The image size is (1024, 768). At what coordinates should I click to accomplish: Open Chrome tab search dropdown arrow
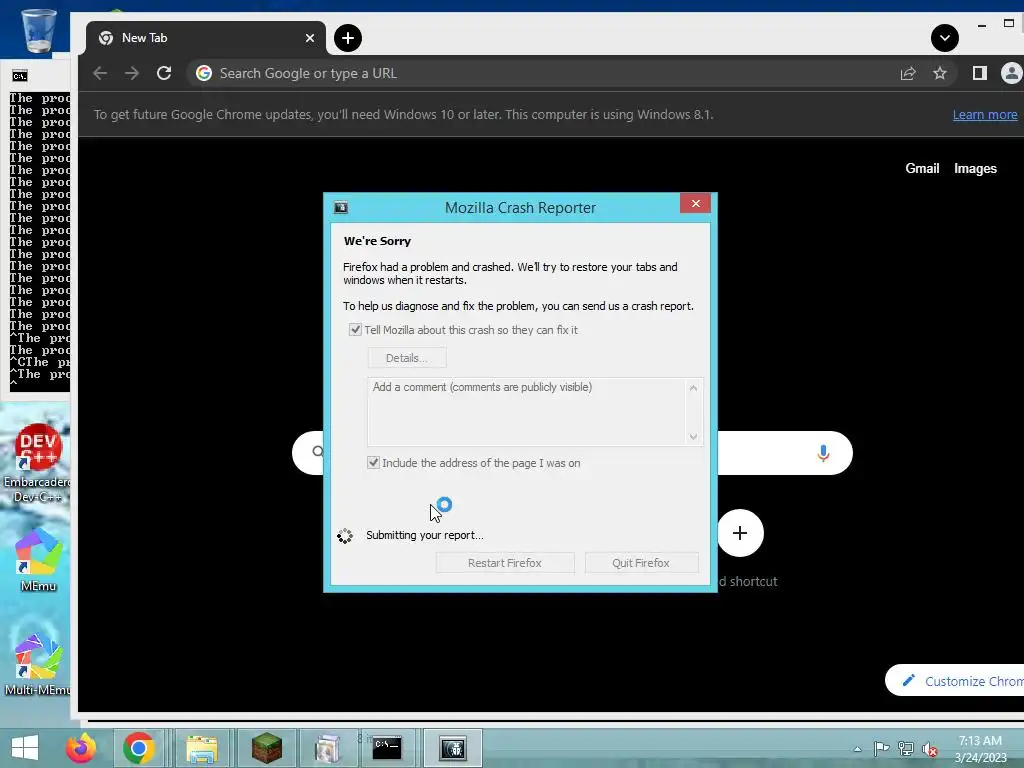click(945, 38)
